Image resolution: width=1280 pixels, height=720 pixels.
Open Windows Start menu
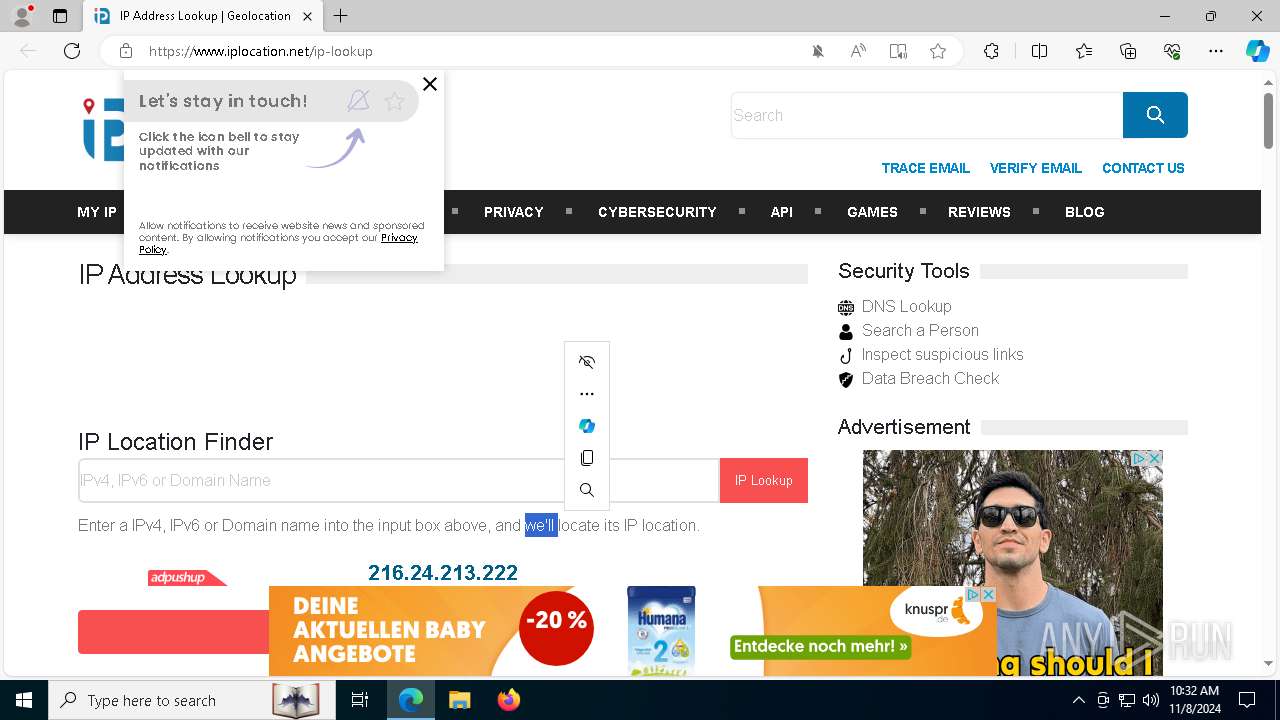click(x=24, y=700)
